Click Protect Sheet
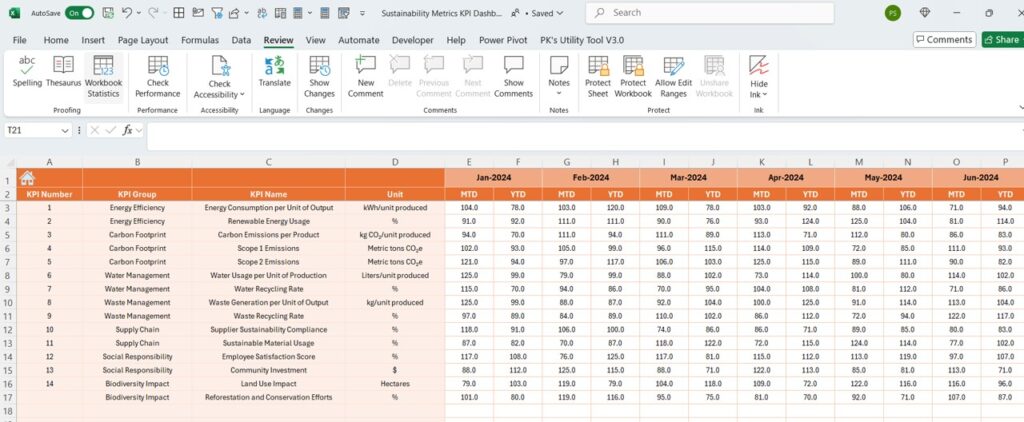Screen dimensions: 1024x422 [598, 76]
